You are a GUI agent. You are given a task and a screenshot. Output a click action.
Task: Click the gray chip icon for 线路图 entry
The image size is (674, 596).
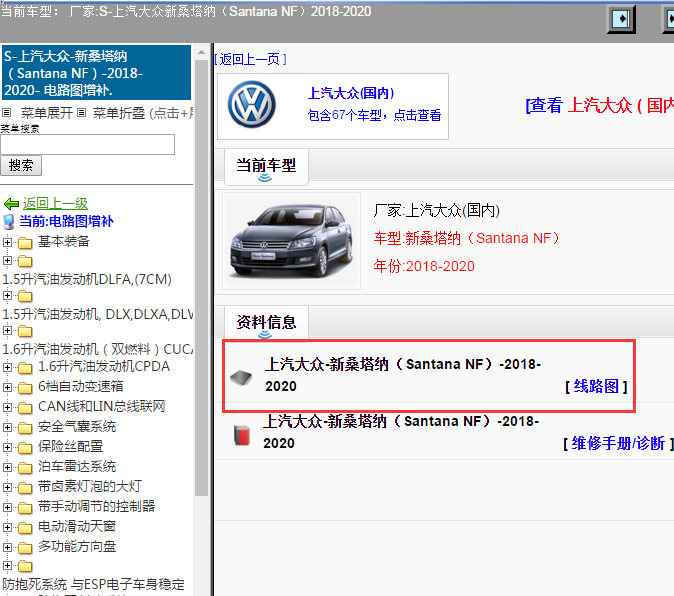[241, 377]
